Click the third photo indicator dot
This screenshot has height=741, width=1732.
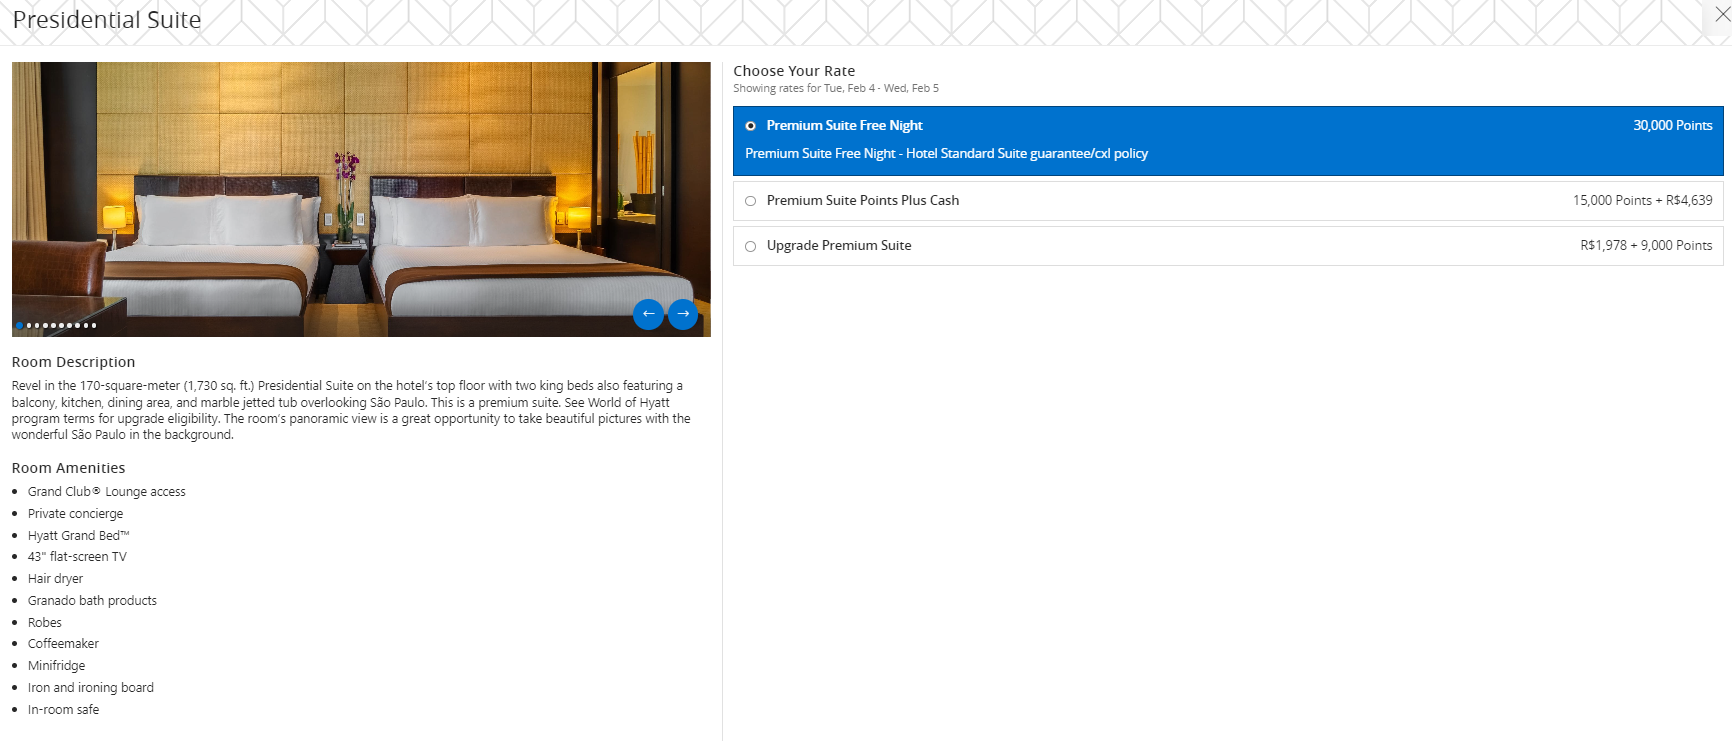37,325
